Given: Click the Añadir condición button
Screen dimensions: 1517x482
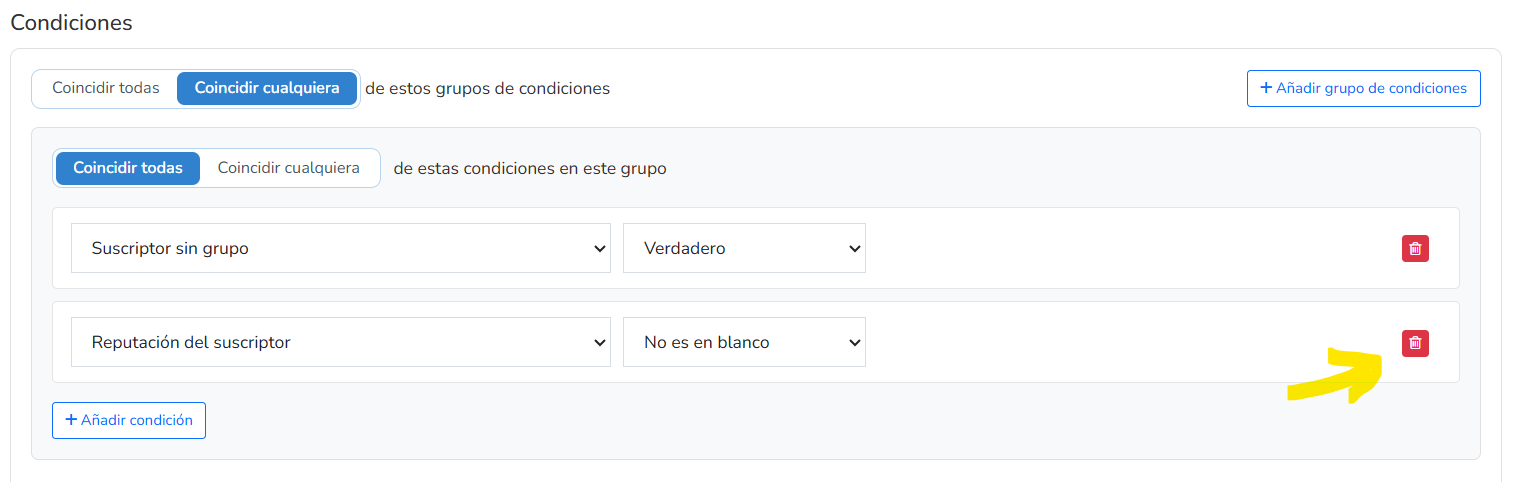Looking at the screenshot, I should [x=129, y=420].
